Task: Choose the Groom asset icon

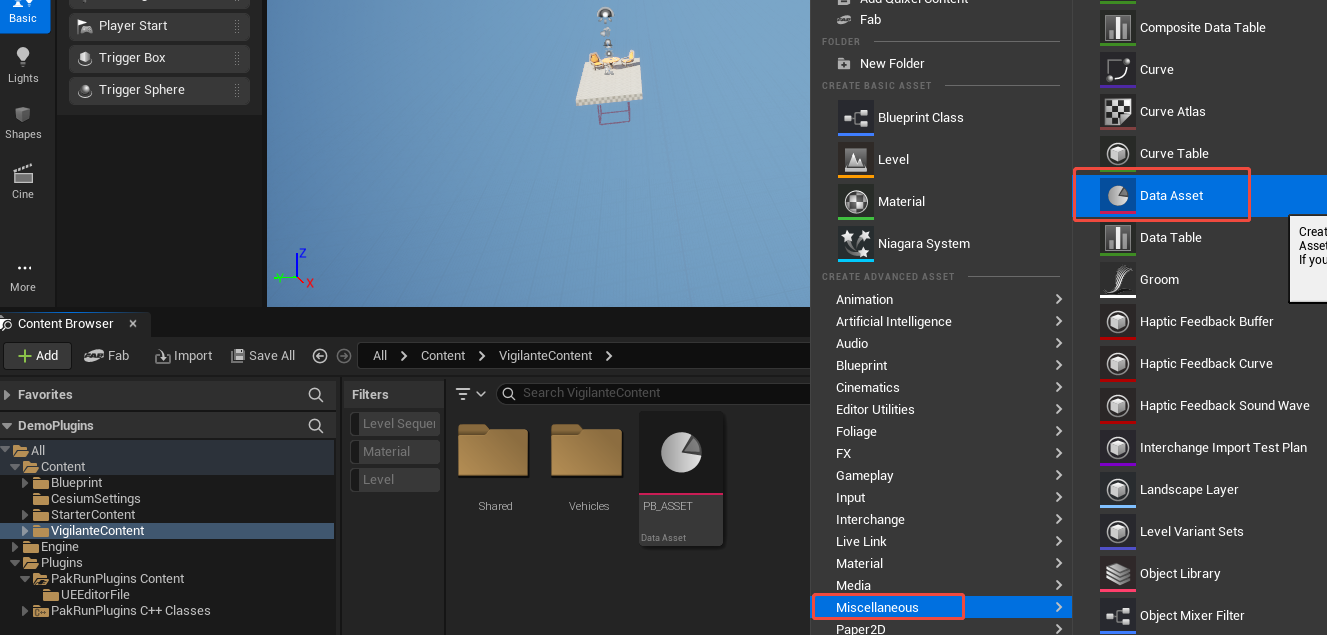Action: (x=1117, y=280)
